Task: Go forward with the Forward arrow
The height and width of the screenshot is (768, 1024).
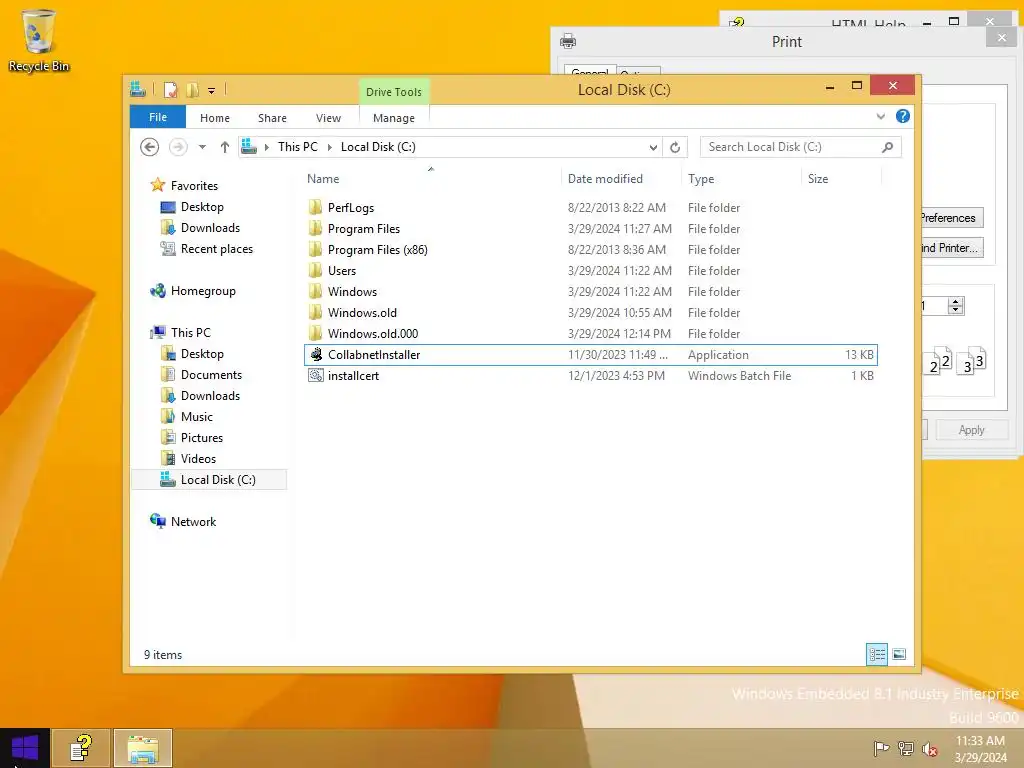Action: click(x=178, y=147)
